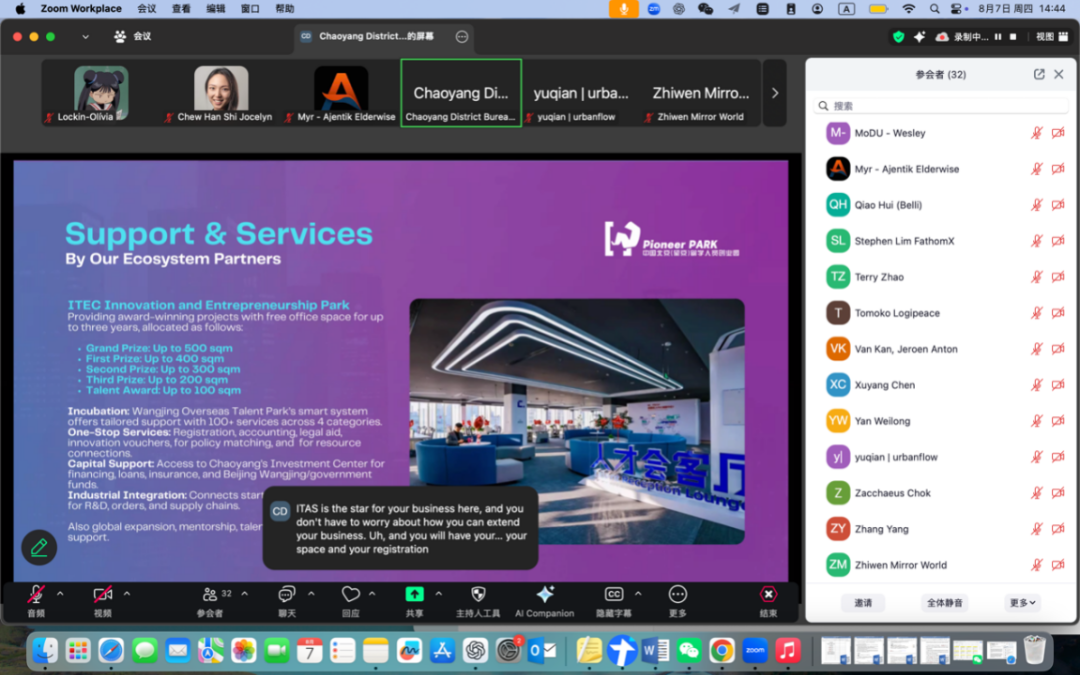Click the participant search field
Viewport: 1080px width, 675px height.
[940, 105]
